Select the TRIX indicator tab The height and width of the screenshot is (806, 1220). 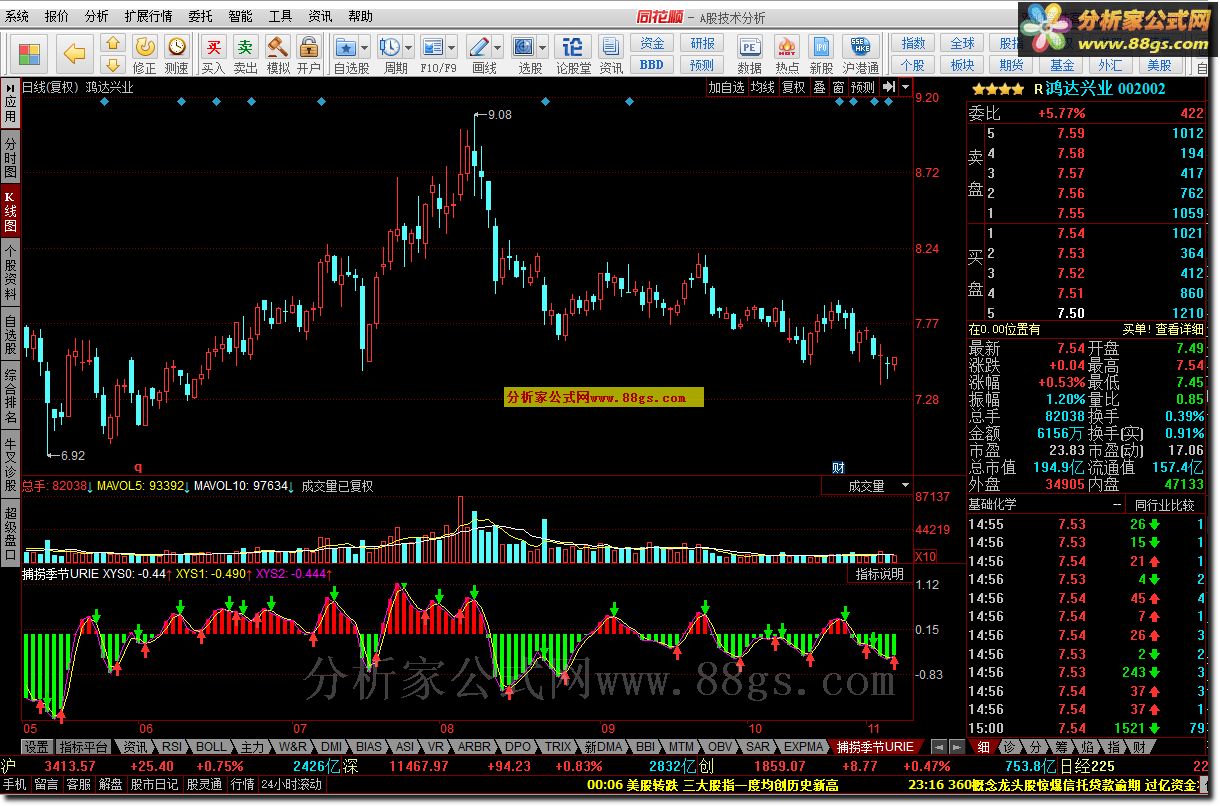[557, 747]
